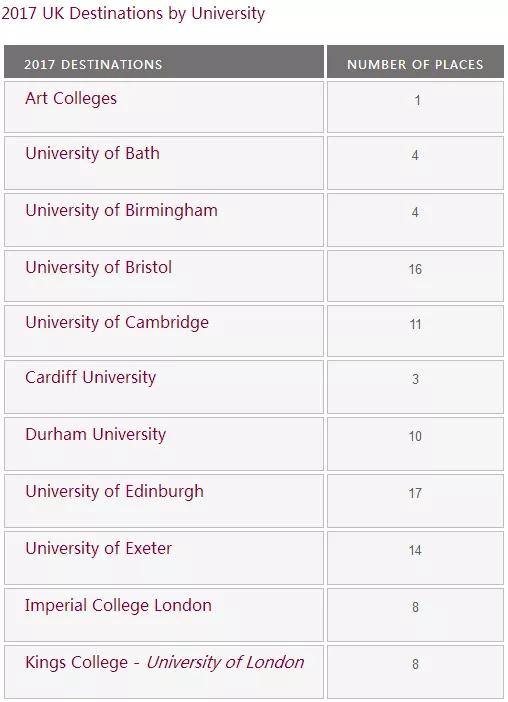
Task: Click the 14 places cell for Exeter
Action: click(415, 558)
